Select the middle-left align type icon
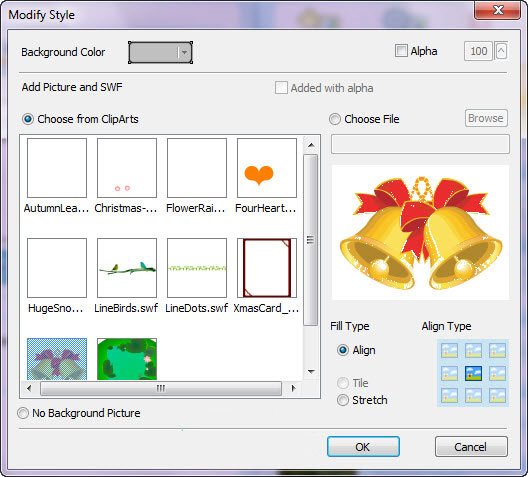The height and width of the screenshot is (477, 528). [449, 373]
